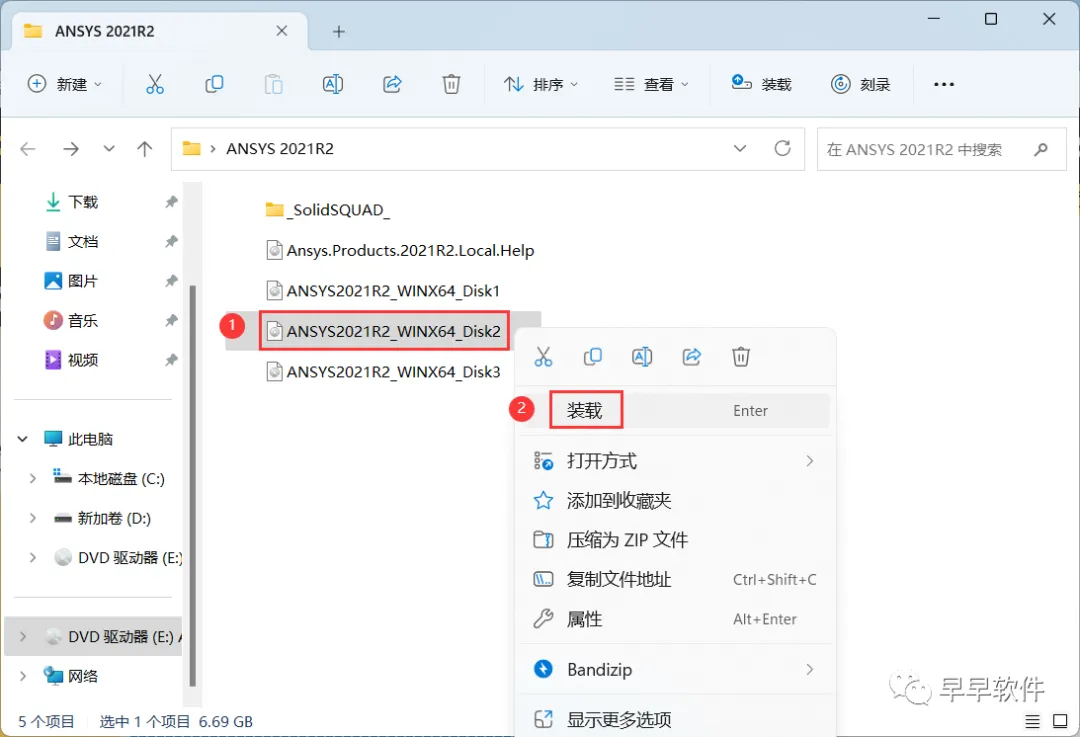Switch to large icons view in status bar
Image resolution: width=1080 pixels, height=737 pixels.
pyautogui.click(x=1060, y=721)
